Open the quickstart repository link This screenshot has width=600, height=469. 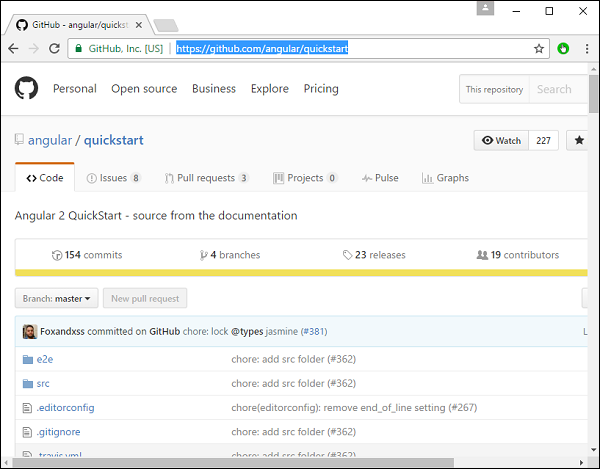[114, 140]
